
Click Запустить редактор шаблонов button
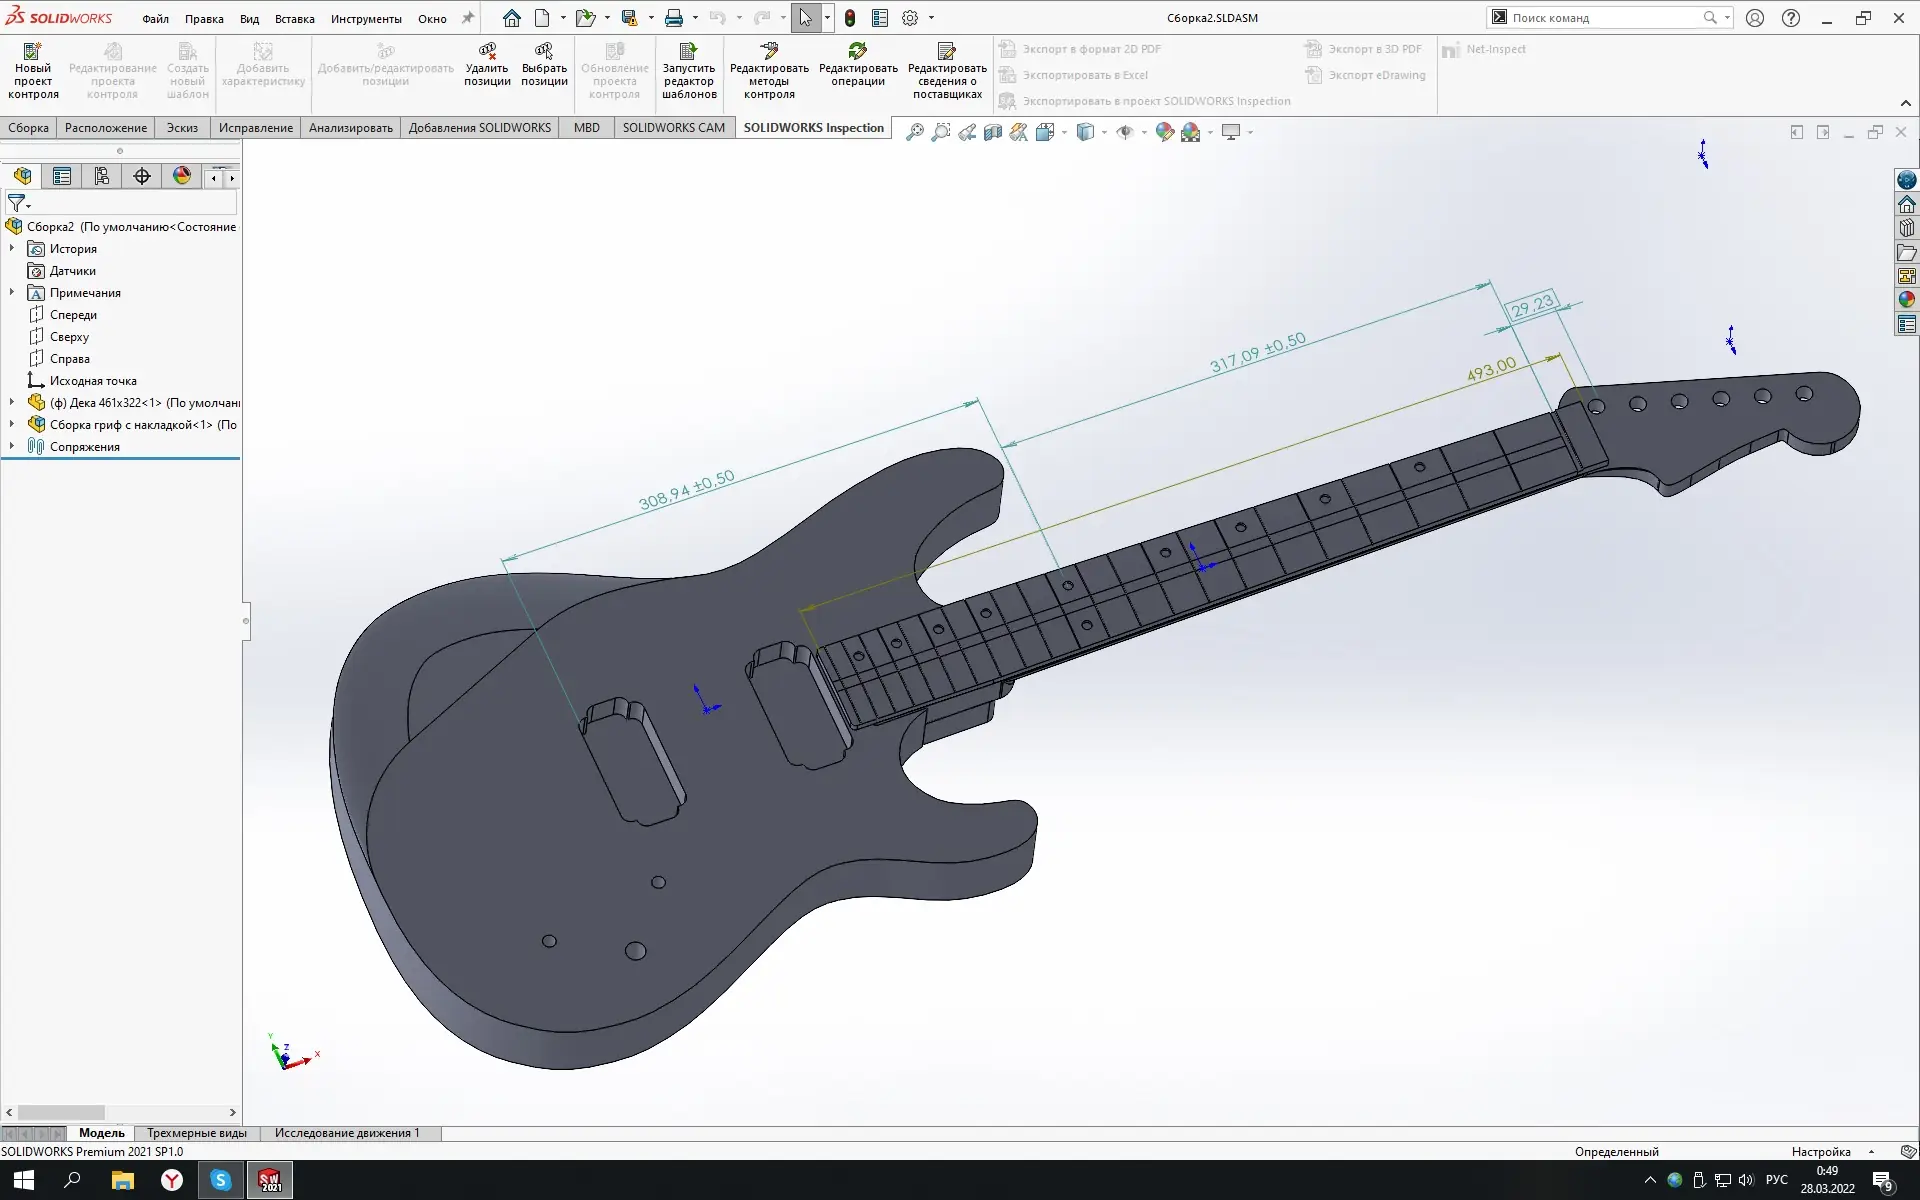coord(689,69)
